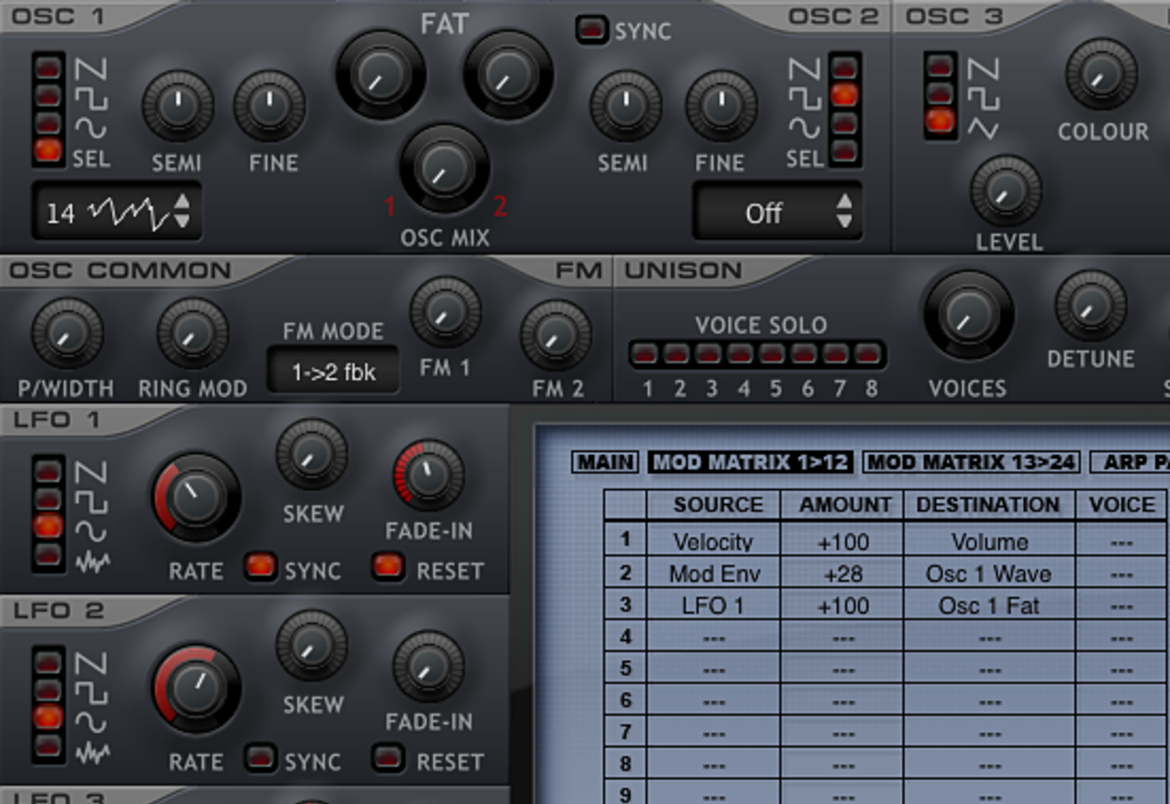Switch to MOD MATRIX 1>12 tab
Screen dimensions: 1170x804
750,462
